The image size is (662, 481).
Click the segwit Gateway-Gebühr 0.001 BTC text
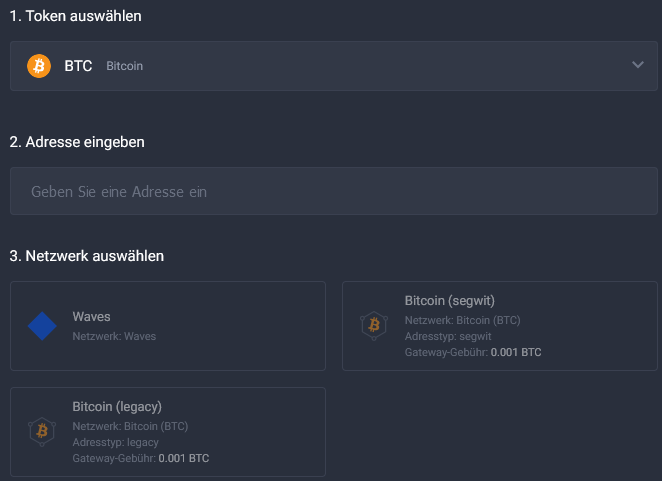click(473, 352)
